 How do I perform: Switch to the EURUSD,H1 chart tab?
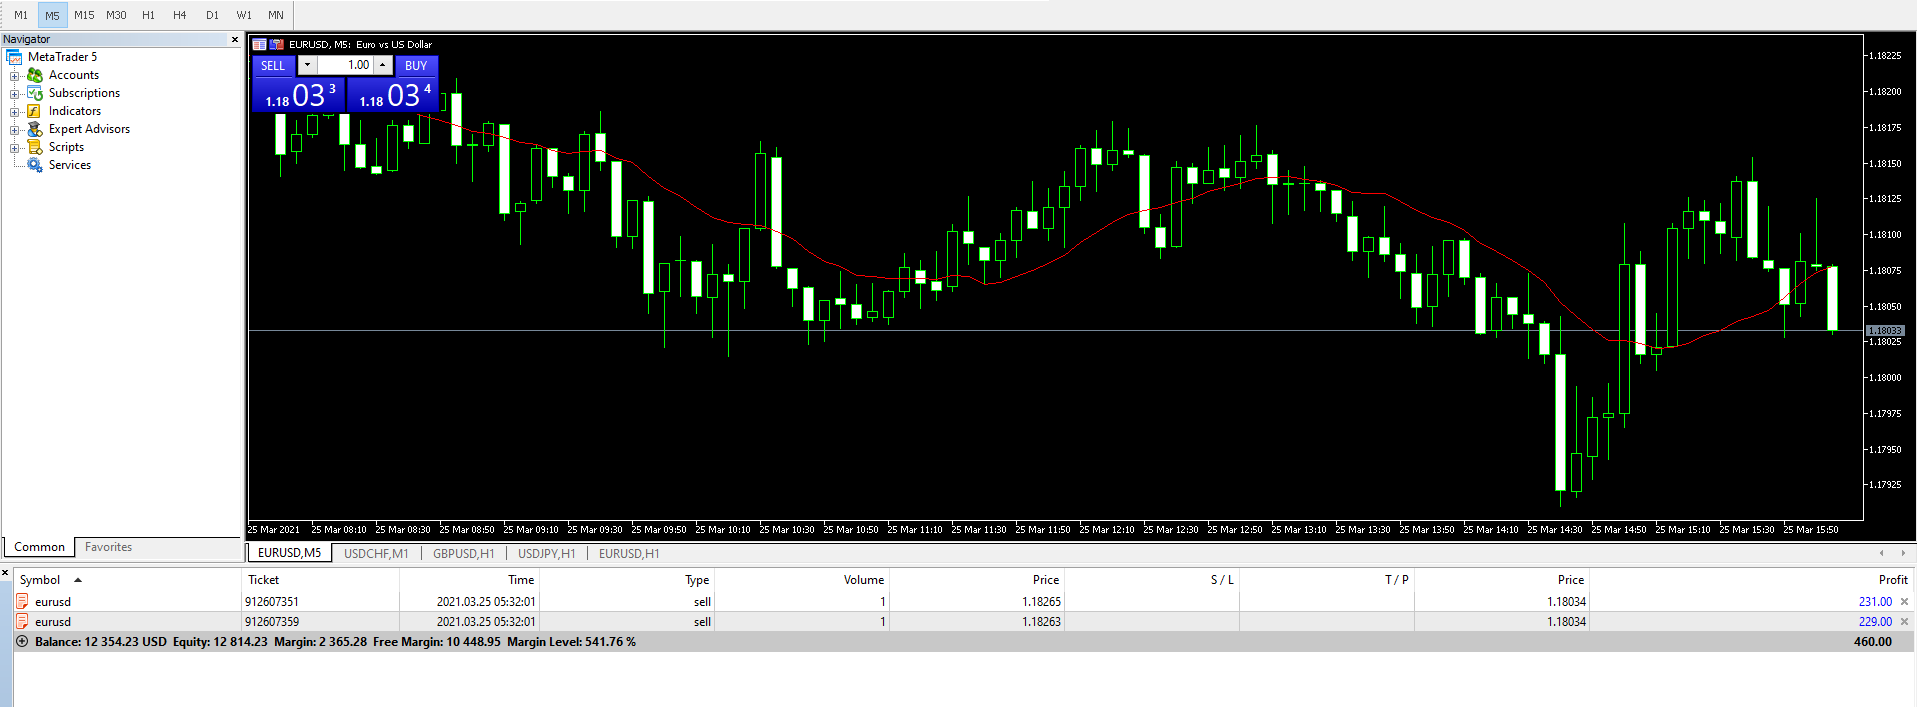coord(629,554)
